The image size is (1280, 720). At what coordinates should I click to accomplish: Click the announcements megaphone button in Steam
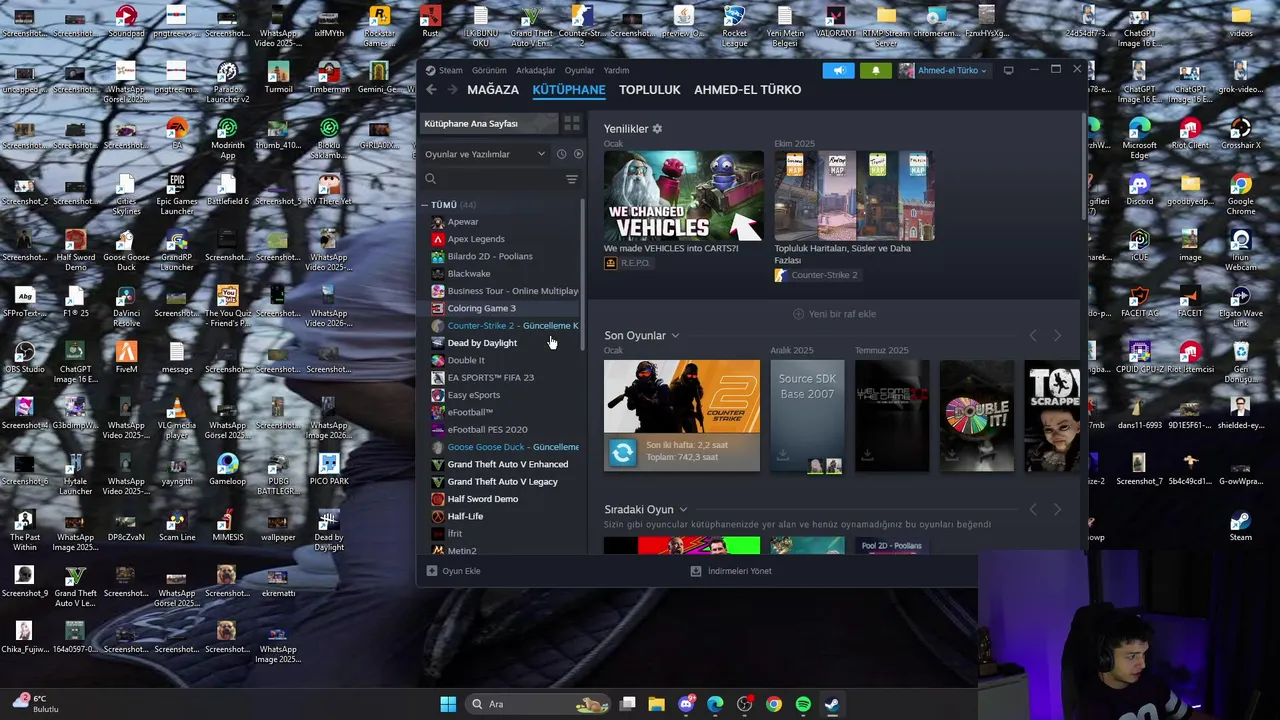tap(839, 70)
